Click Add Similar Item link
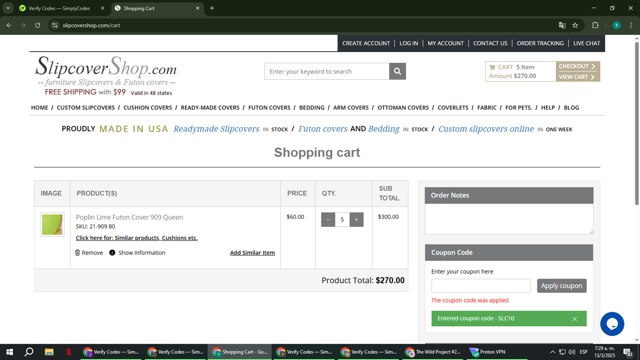This screenshot has width=640, height=360. point(252,253)
